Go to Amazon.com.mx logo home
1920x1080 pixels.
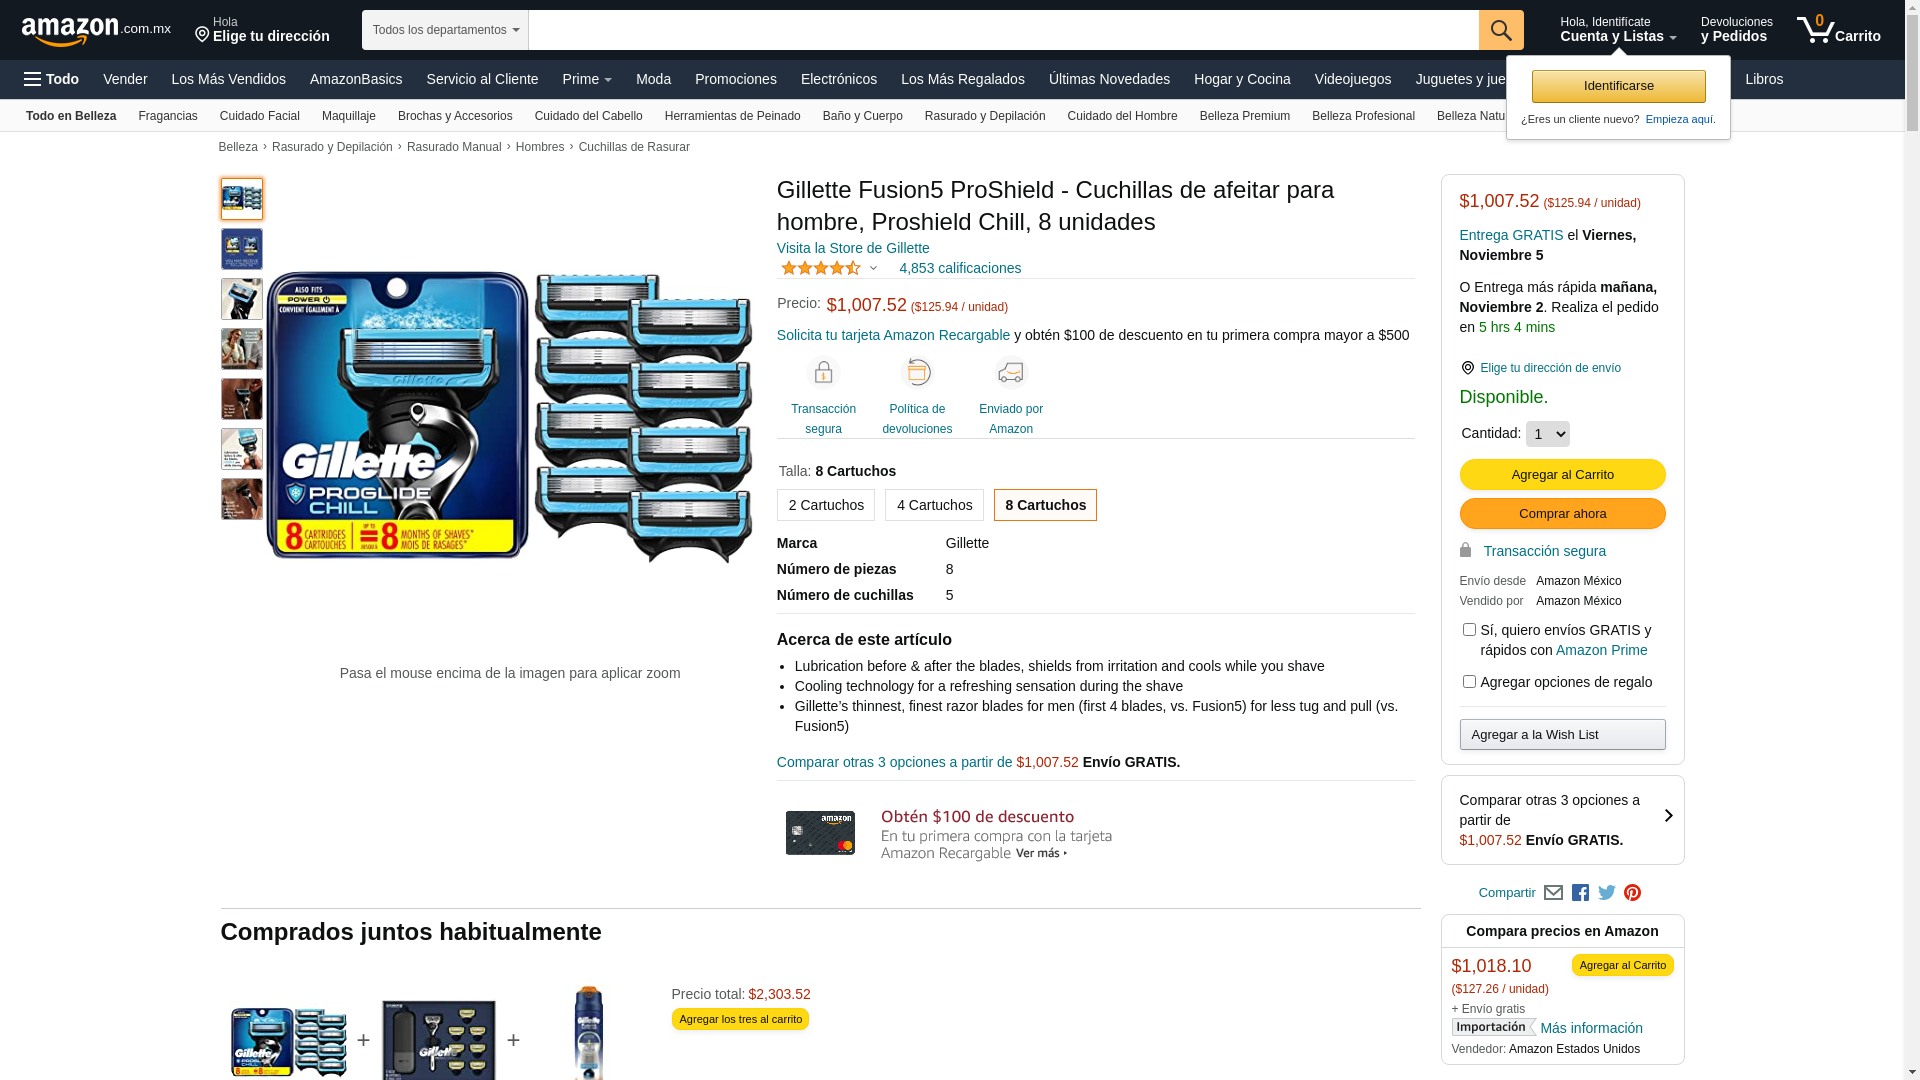pos(96,31)
